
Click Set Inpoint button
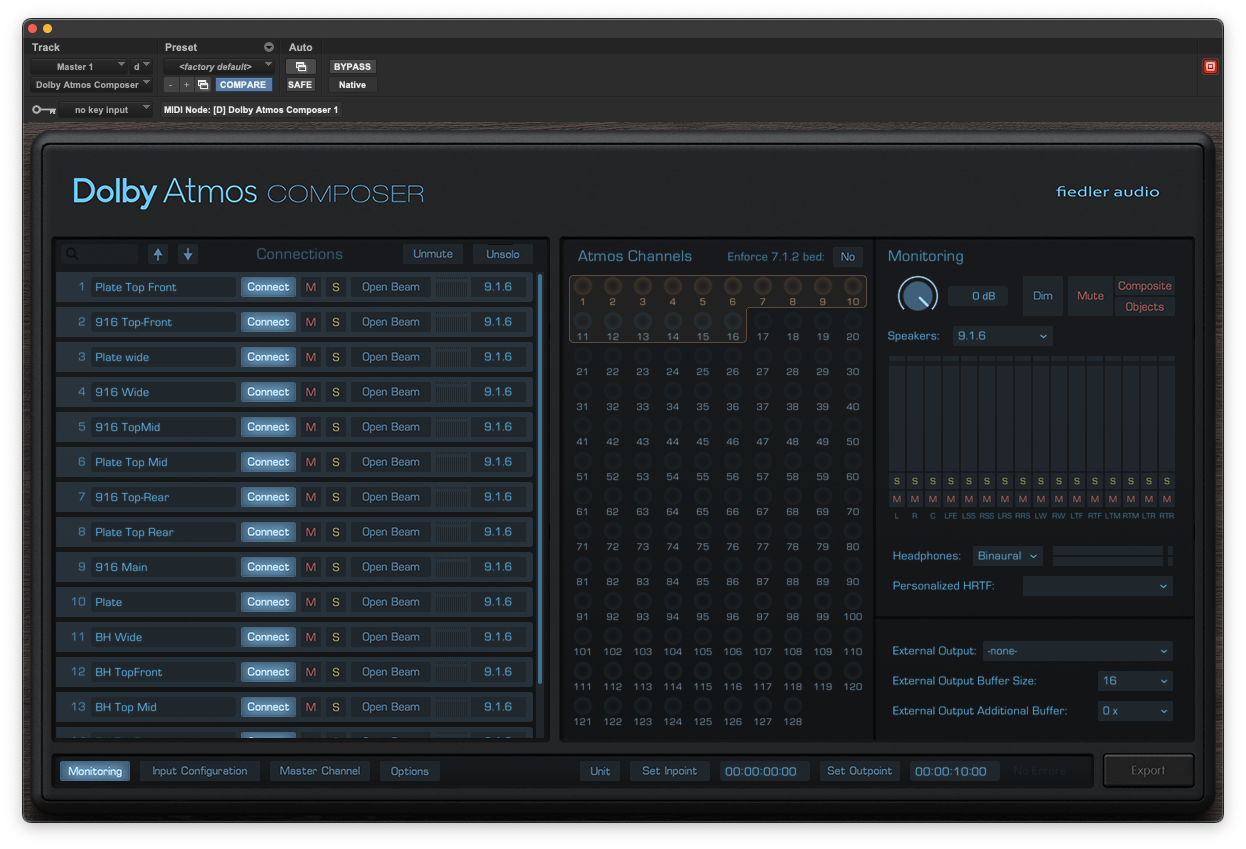coord(670,771)
